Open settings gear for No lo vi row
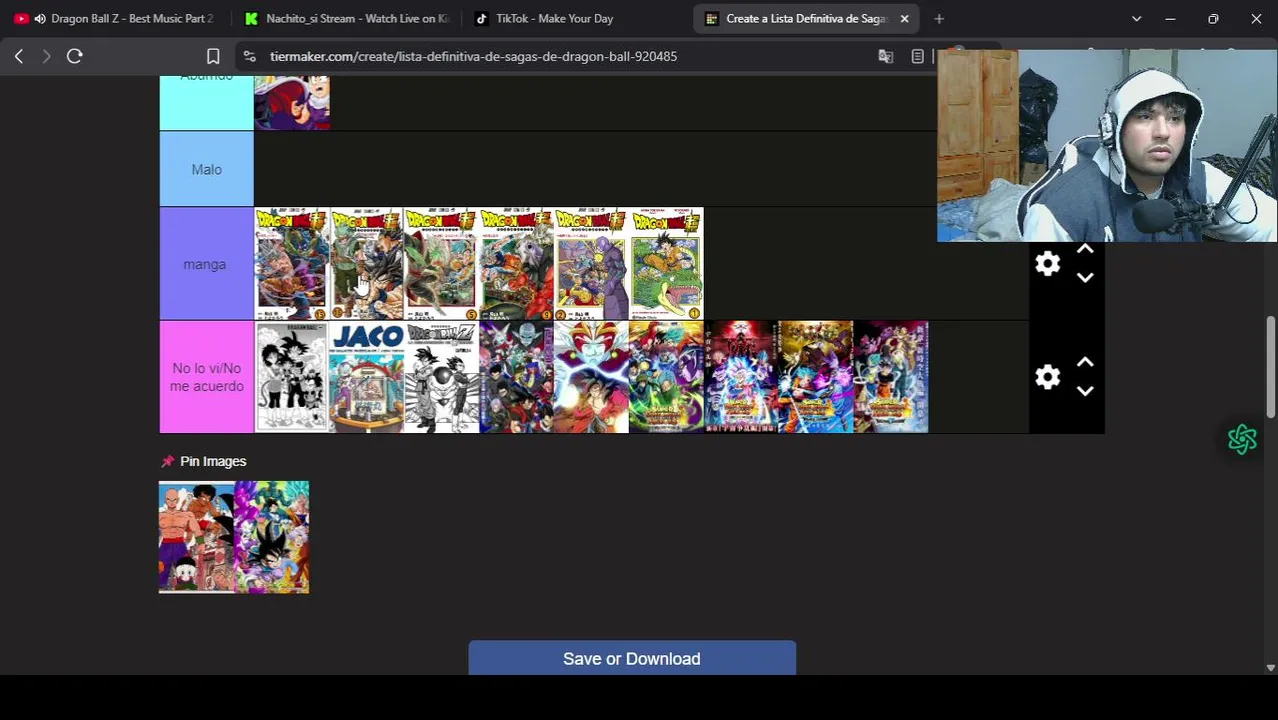This screenshot has height=720, width=1278. point(1047,377)
